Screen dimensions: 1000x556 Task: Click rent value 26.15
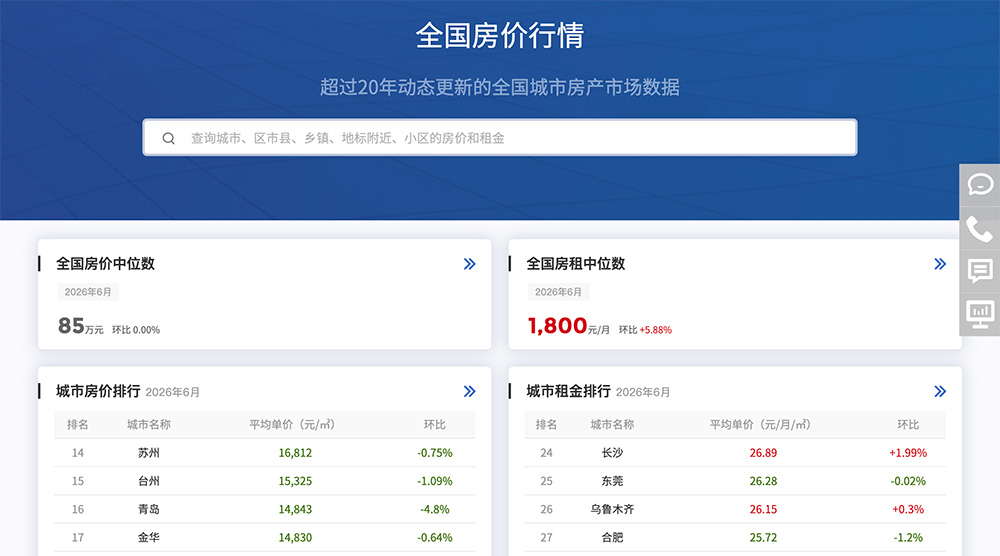(x=763, y=509)
